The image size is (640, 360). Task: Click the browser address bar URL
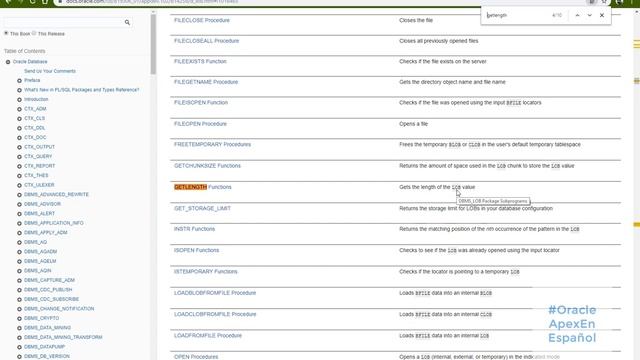[x=152, y=2]
